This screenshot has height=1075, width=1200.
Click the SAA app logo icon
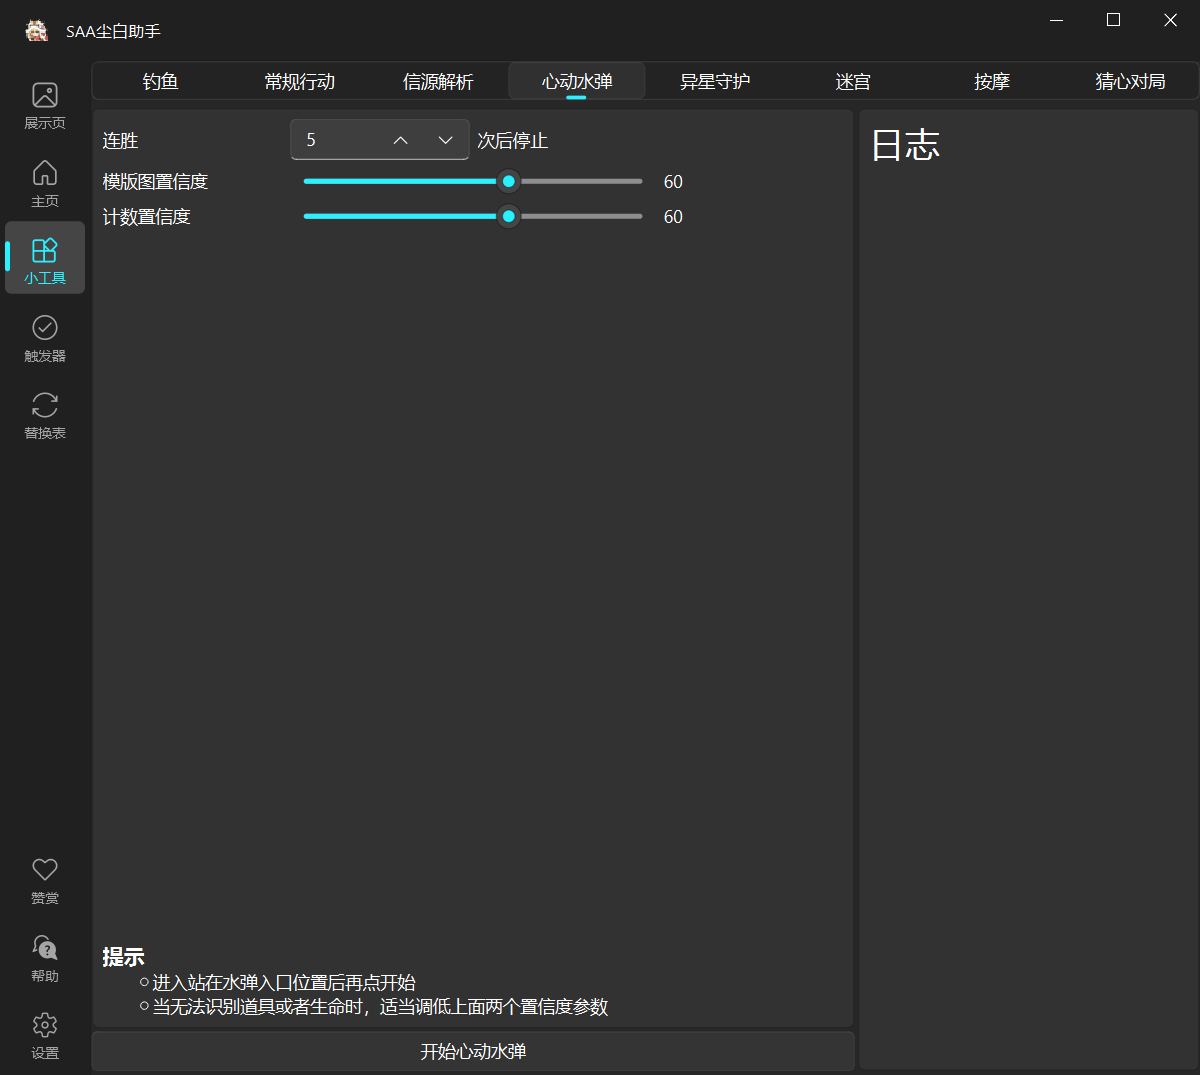click(x=37, y=31)
